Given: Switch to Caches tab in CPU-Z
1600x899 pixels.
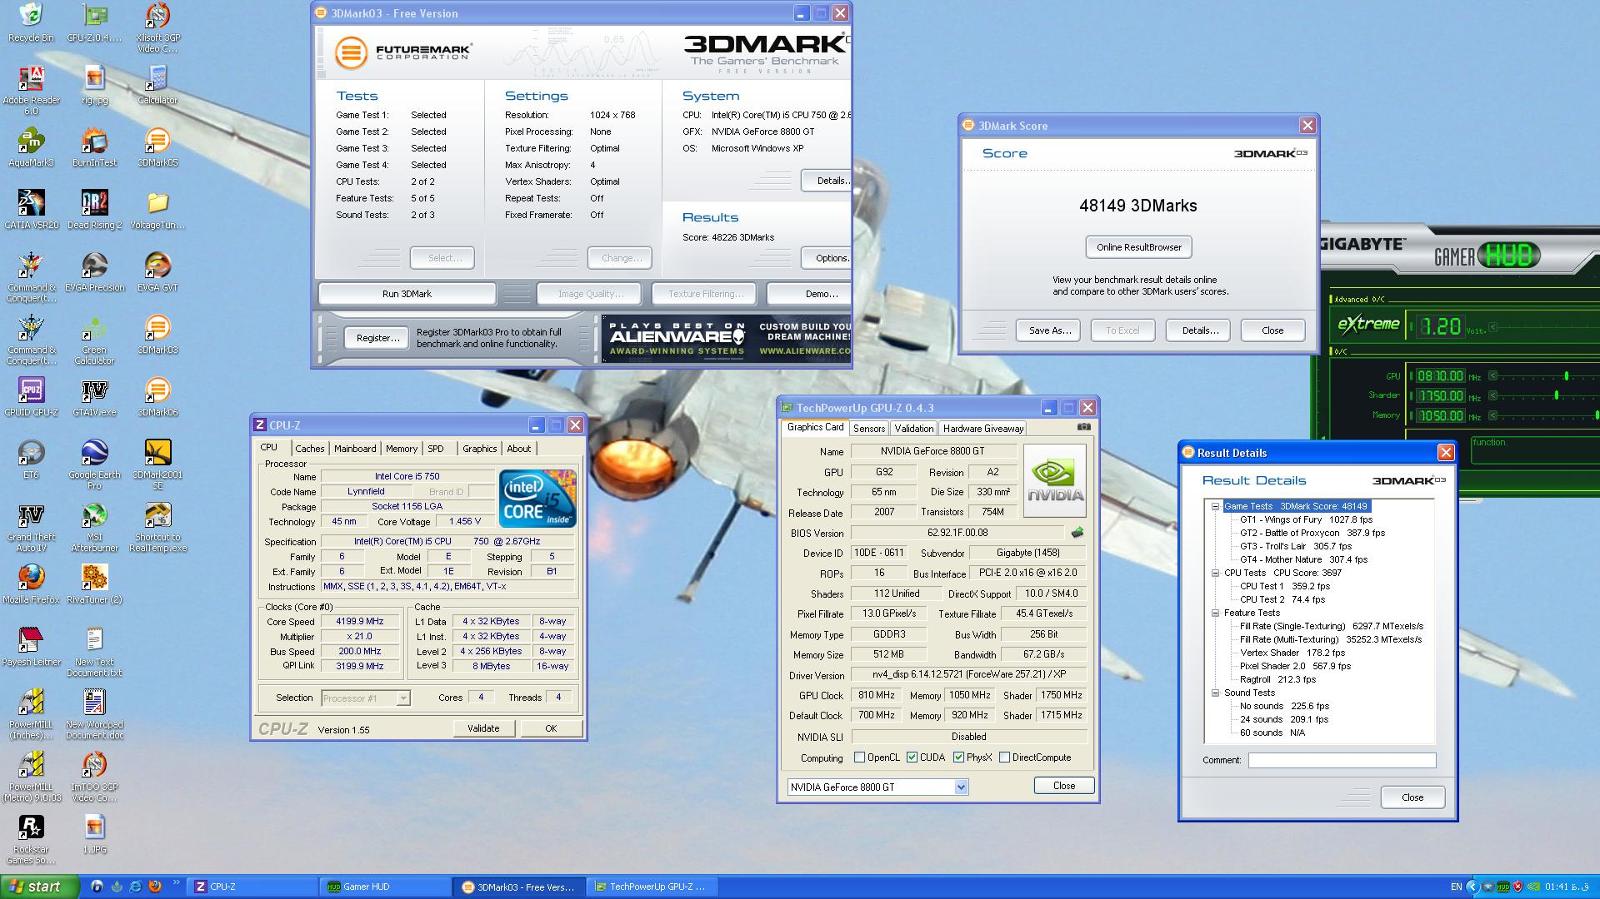Looking at the screenshot, I should point(309,449).
